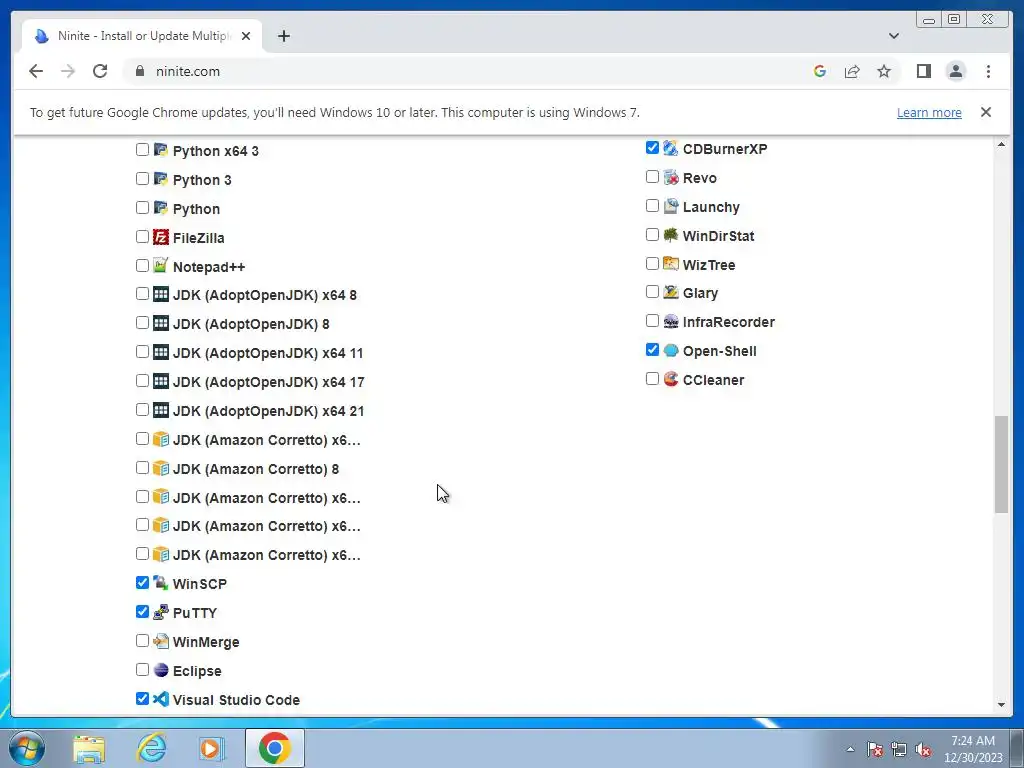The height and width of the screenshot is (768, 1024).
Task: Click the Learn more link
Action: (929, 112)
